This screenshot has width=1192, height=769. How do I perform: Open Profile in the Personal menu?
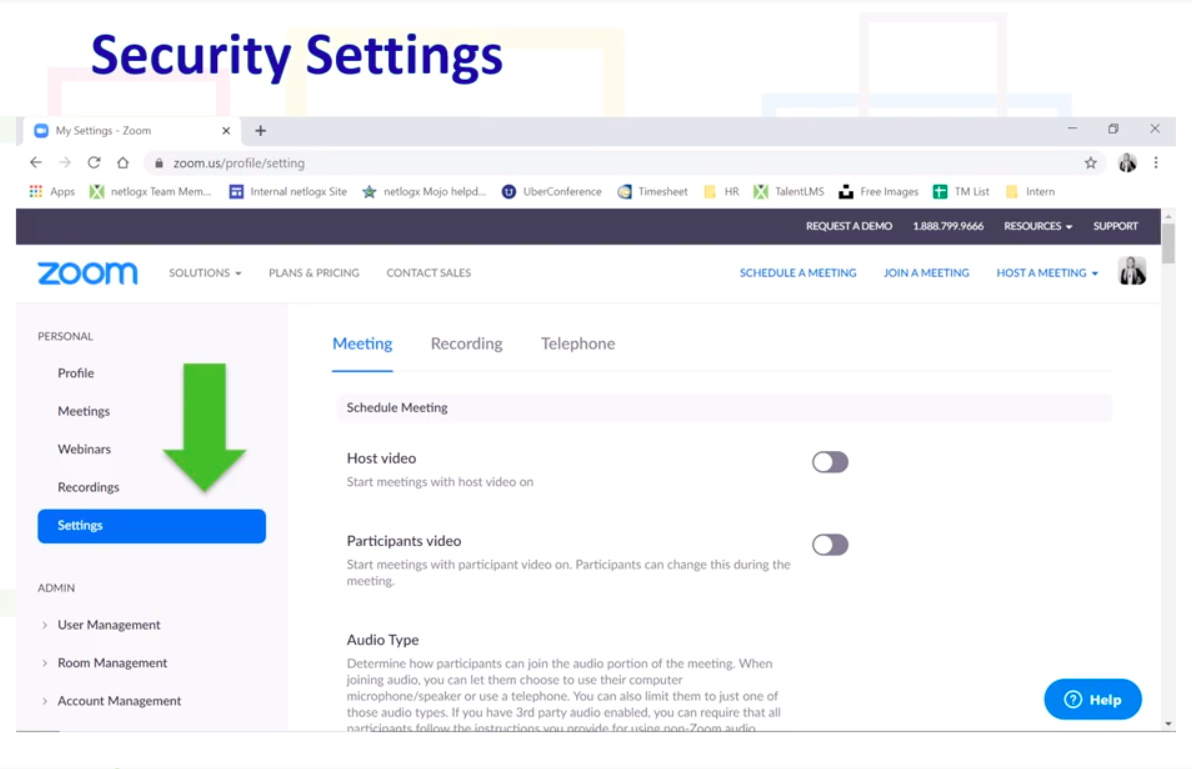coord(76,373)
